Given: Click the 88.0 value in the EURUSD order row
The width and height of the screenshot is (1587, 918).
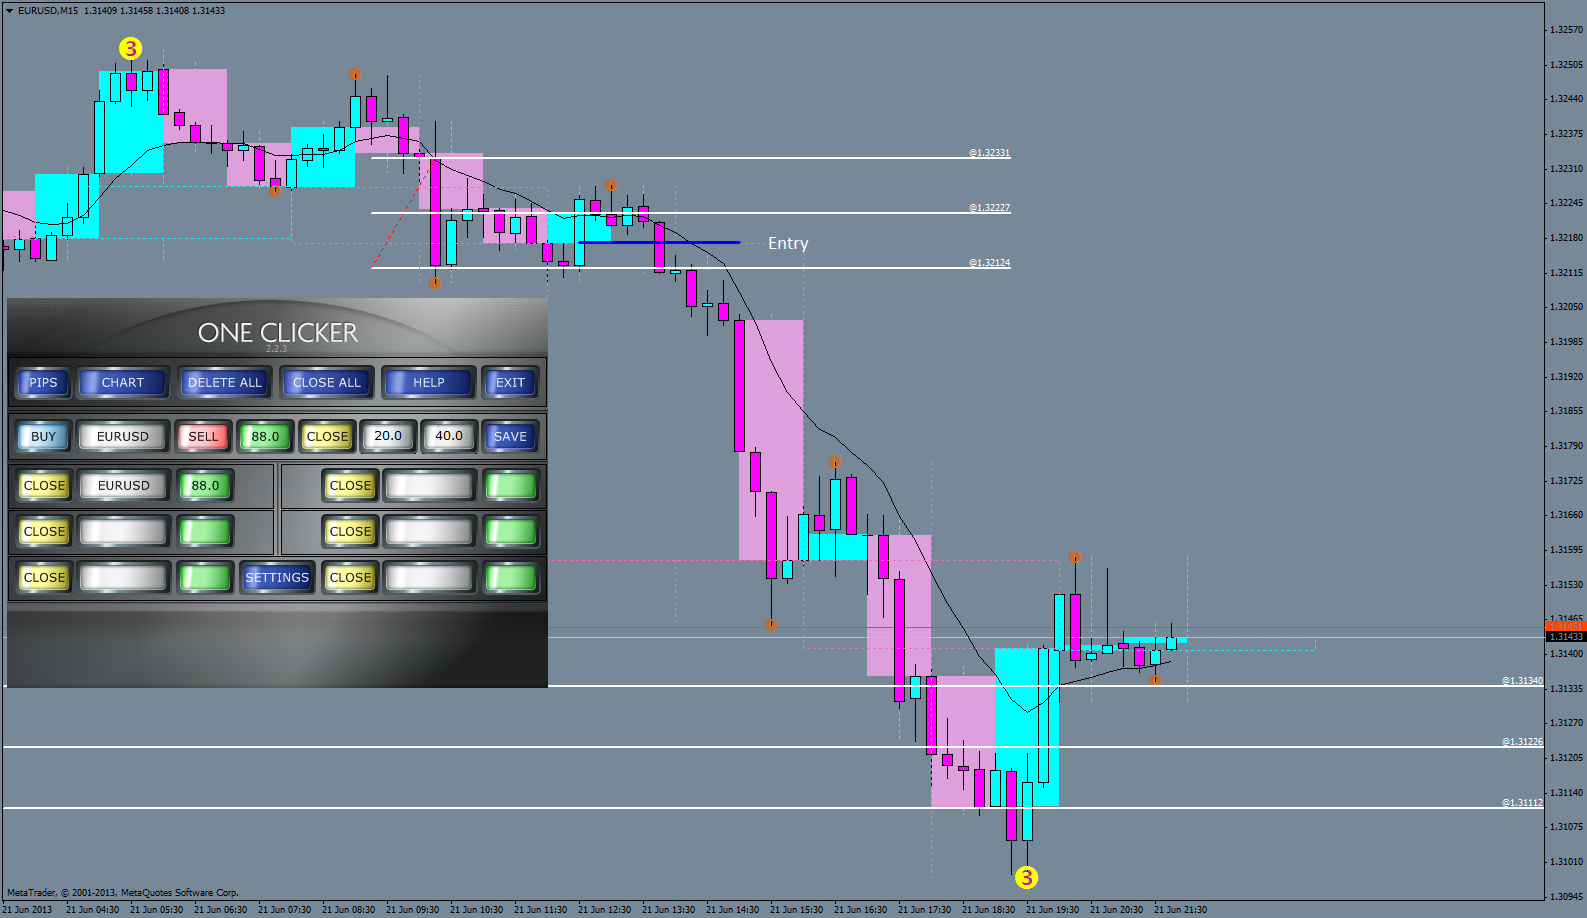Looking at the screenshot, I should pos(205,485).
